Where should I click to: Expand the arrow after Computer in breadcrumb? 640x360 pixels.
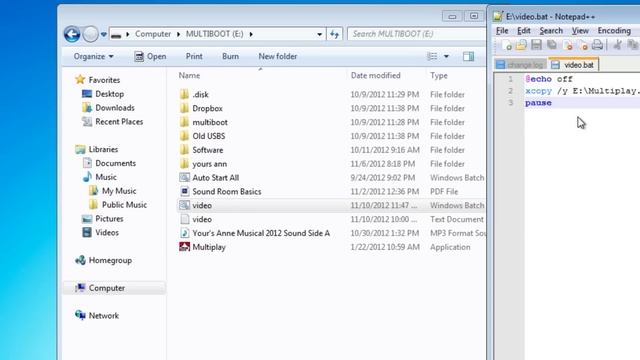(178, 34)
